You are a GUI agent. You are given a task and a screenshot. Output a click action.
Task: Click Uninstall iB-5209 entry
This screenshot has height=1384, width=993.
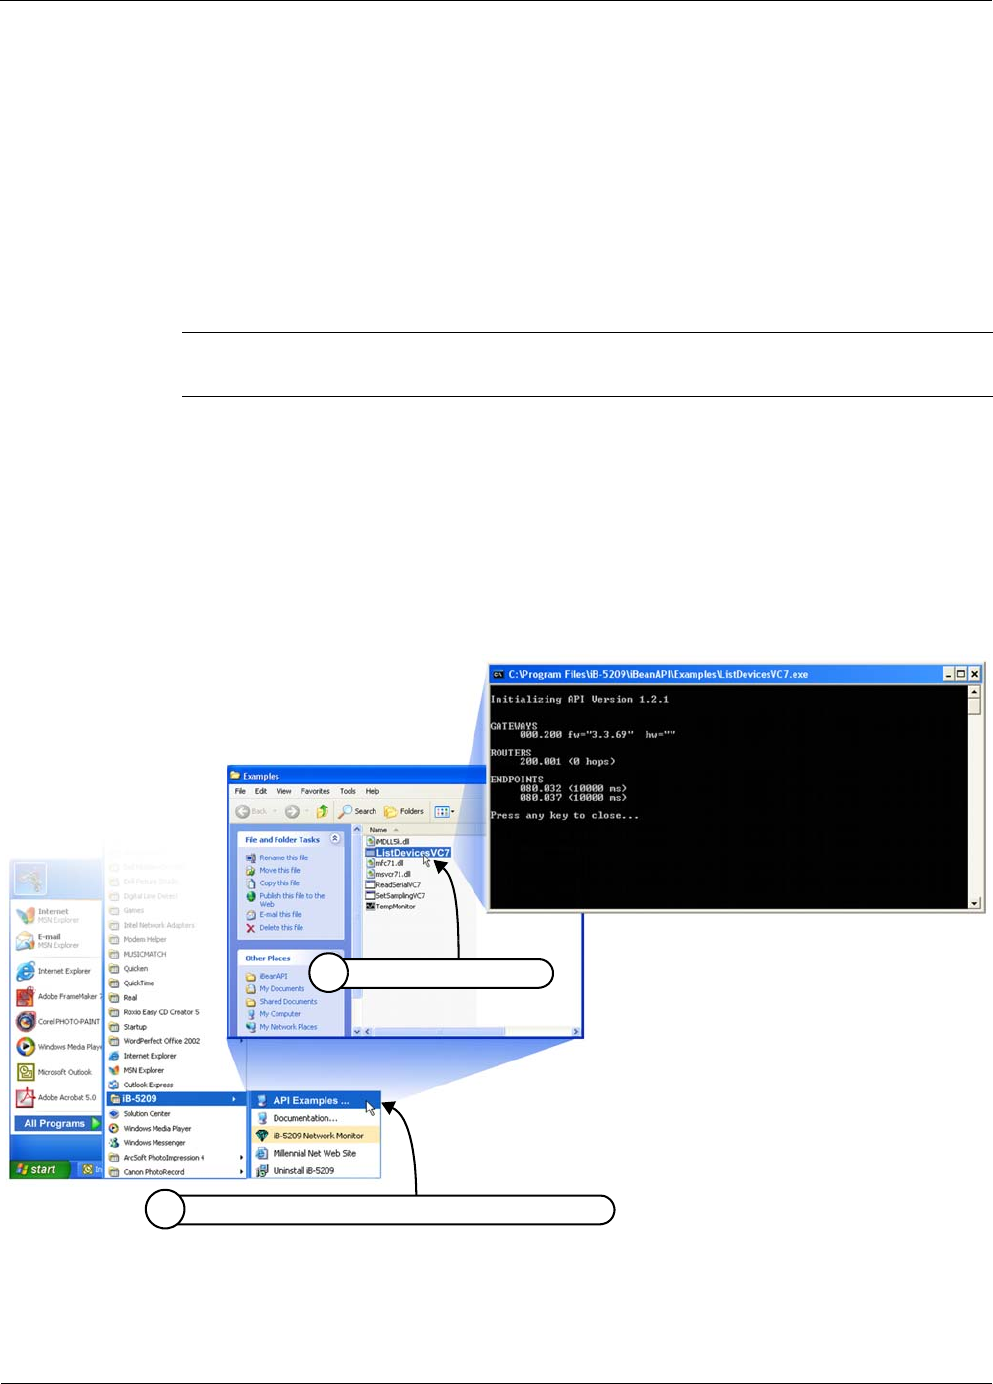point(315,1170)
